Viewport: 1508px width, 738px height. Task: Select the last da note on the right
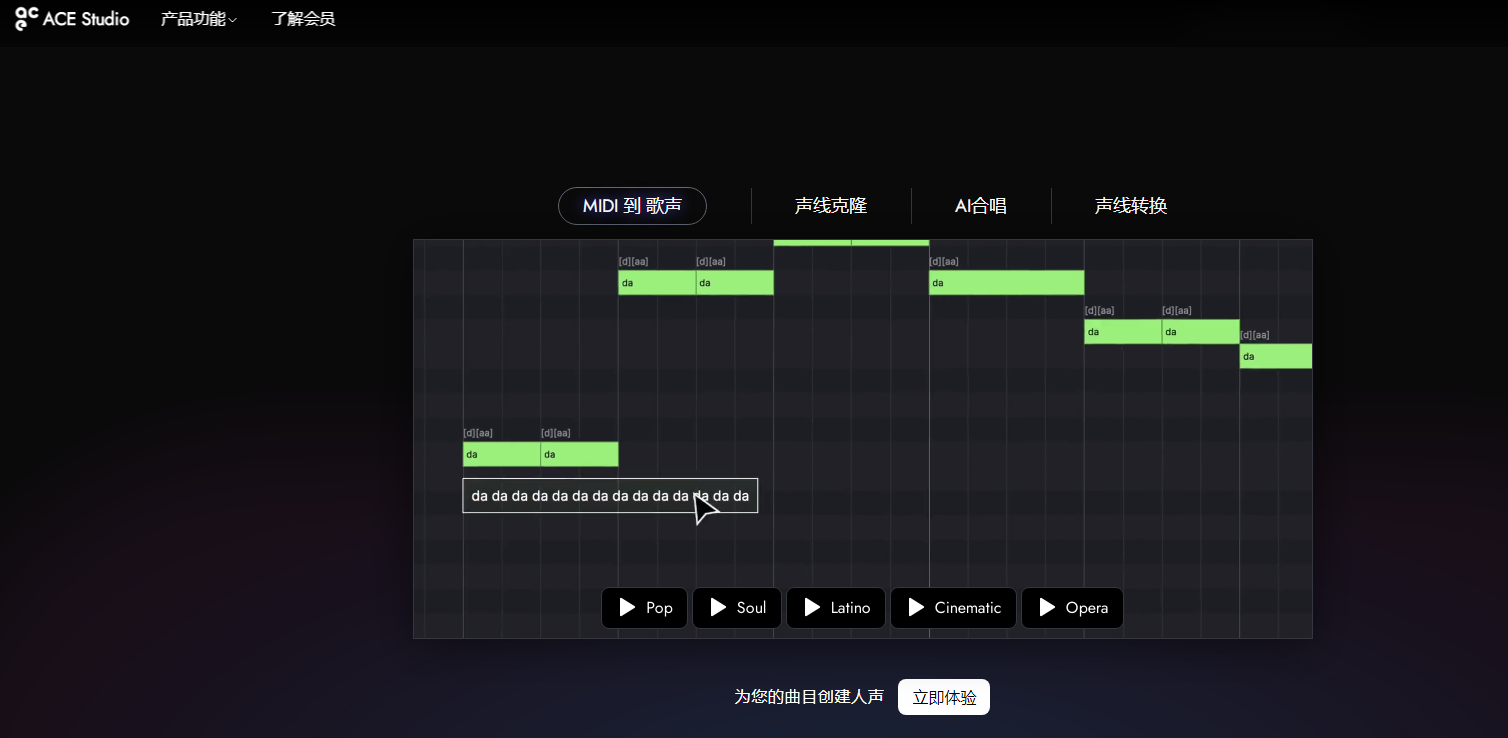coord(1275,355)
